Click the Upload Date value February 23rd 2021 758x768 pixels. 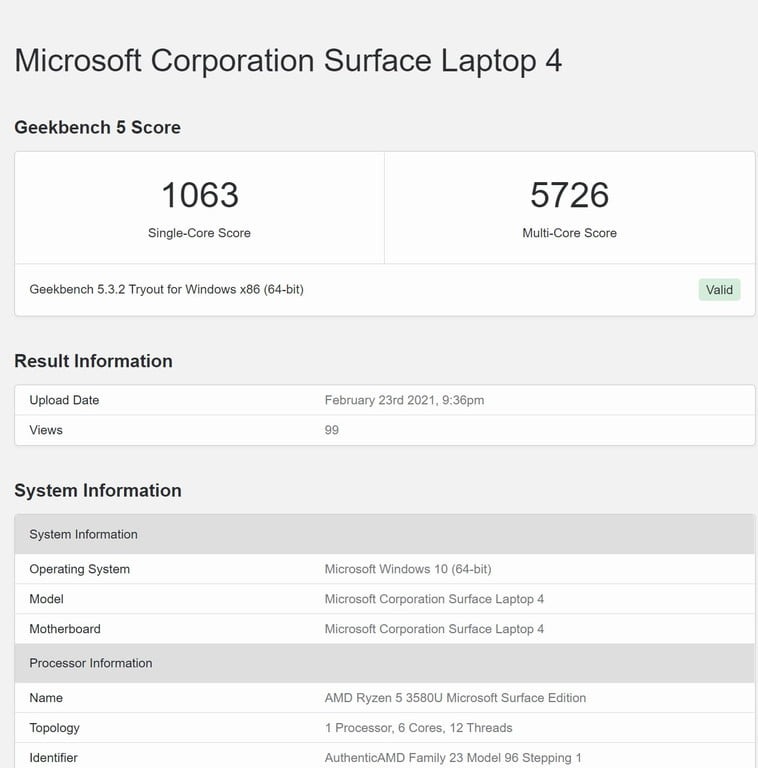[x=404, y=400]
